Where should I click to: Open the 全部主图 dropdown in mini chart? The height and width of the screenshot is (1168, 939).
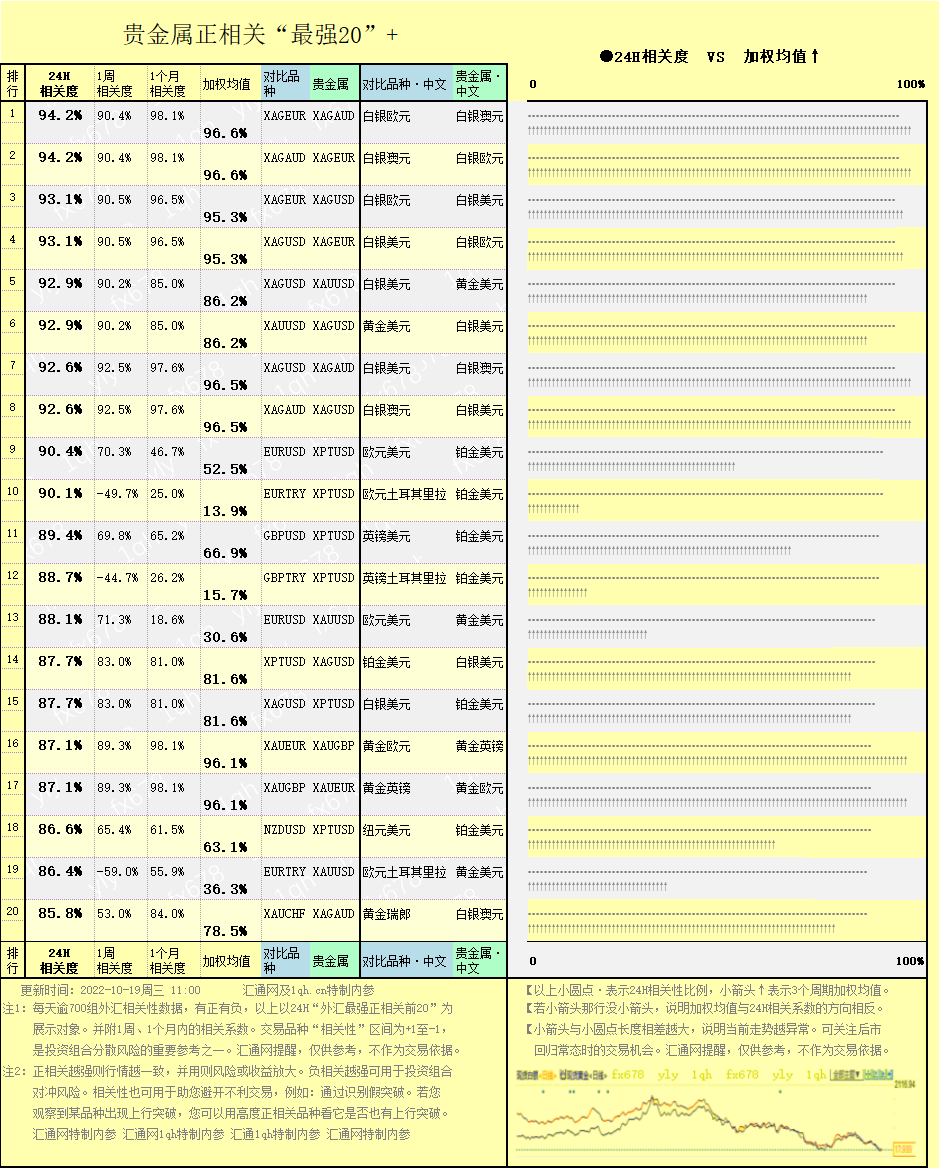coord(846,1074)
